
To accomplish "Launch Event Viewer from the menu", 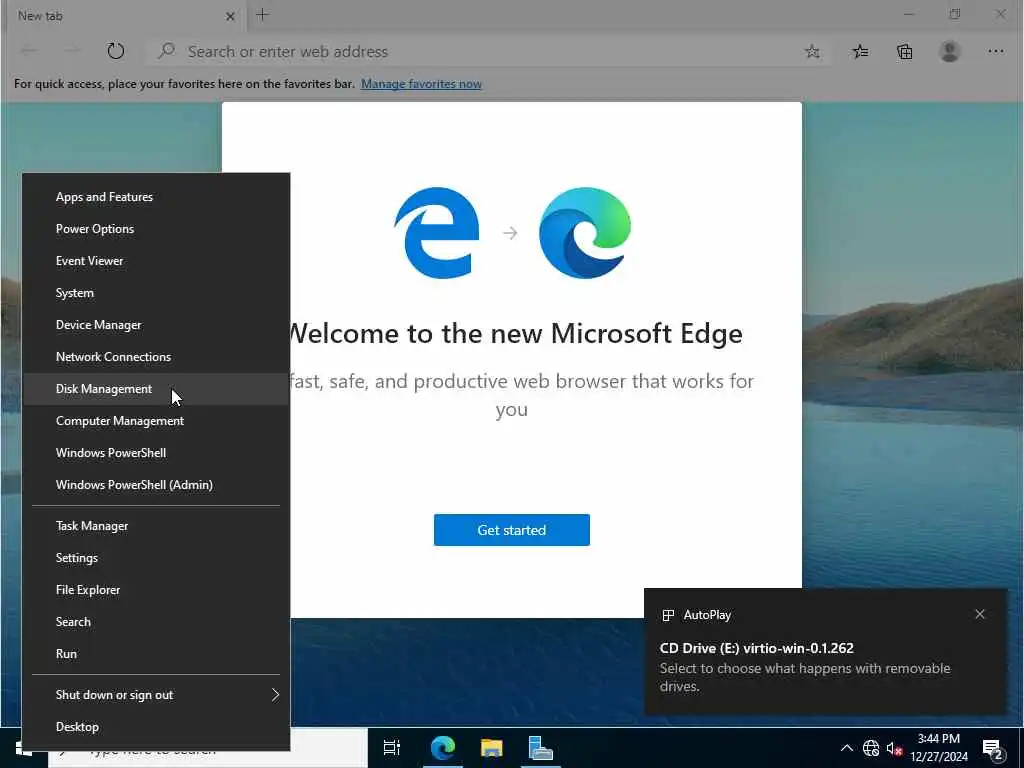I will [x=157, y=261].
